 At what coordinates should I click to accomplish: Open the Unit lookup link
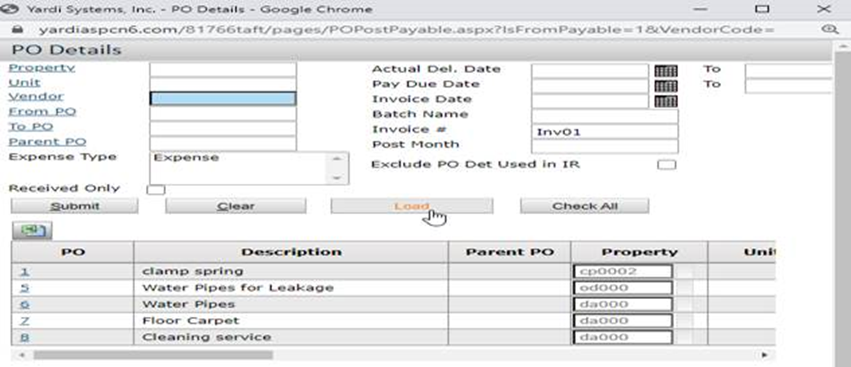click(x=24, y=83)
